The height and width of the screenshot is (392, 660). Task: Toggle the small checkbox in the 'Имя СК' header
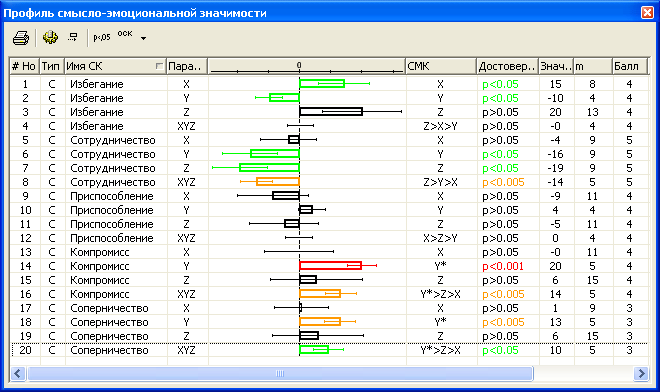coord(159,66)
